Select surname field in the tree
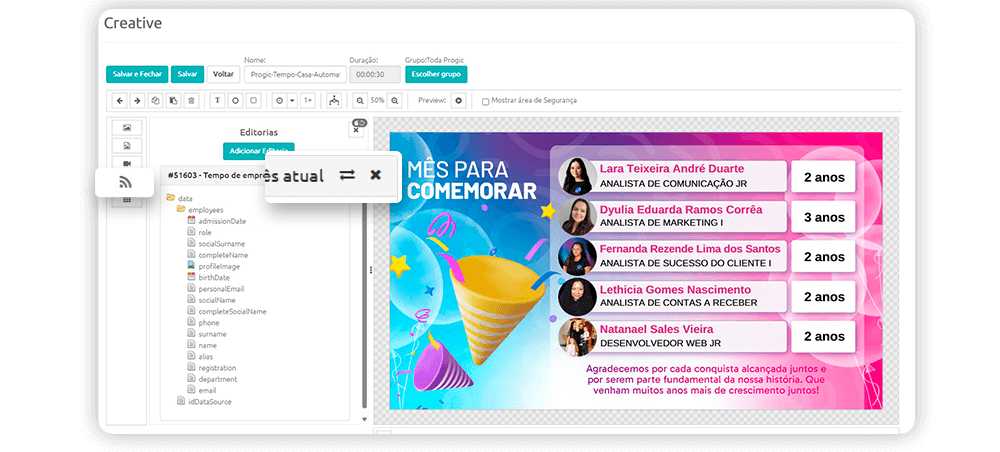Screen dimensions: 1000x452 click(212, 333)
